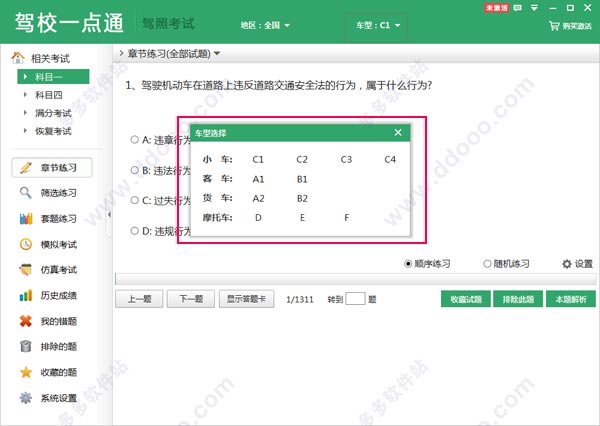Select answer option D 违规行为
Viewport: 600px width, 426px height.
(x=134, y=231)
